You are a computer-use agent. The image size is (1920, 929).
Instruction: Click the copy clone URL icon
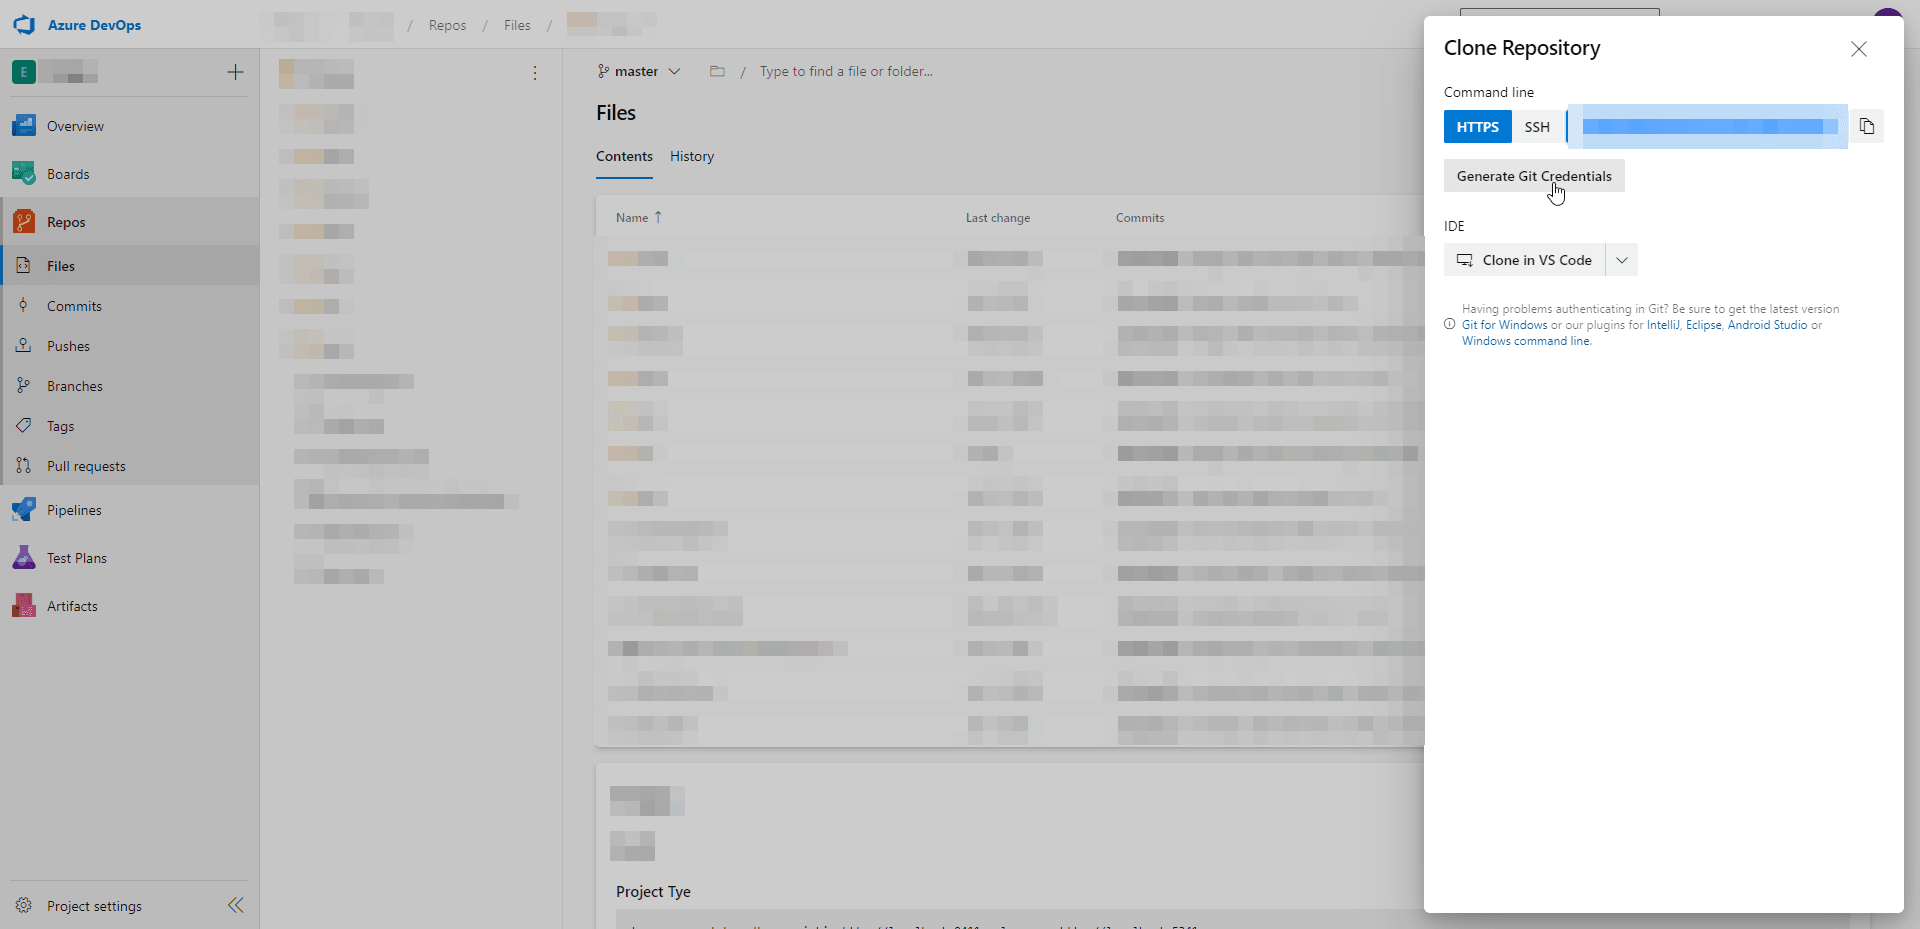click(x=1867, y=126)
